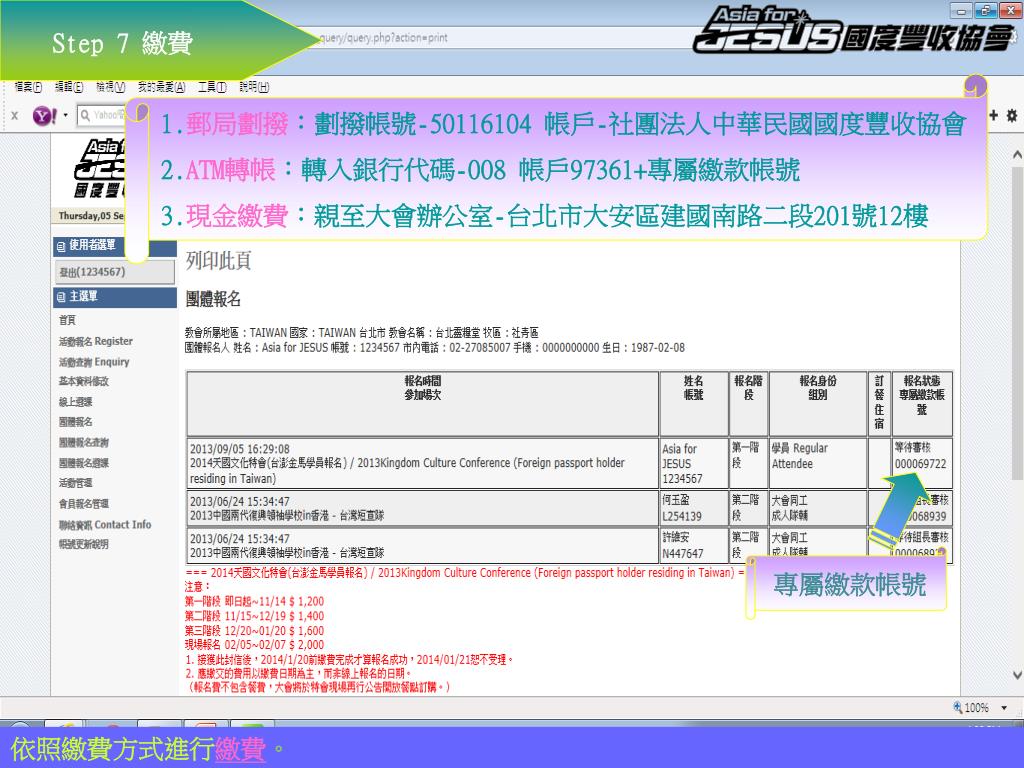Click the blue arrow pointing to payment account
This screenshot has height=768, width=1024.
tap(895, 507)
